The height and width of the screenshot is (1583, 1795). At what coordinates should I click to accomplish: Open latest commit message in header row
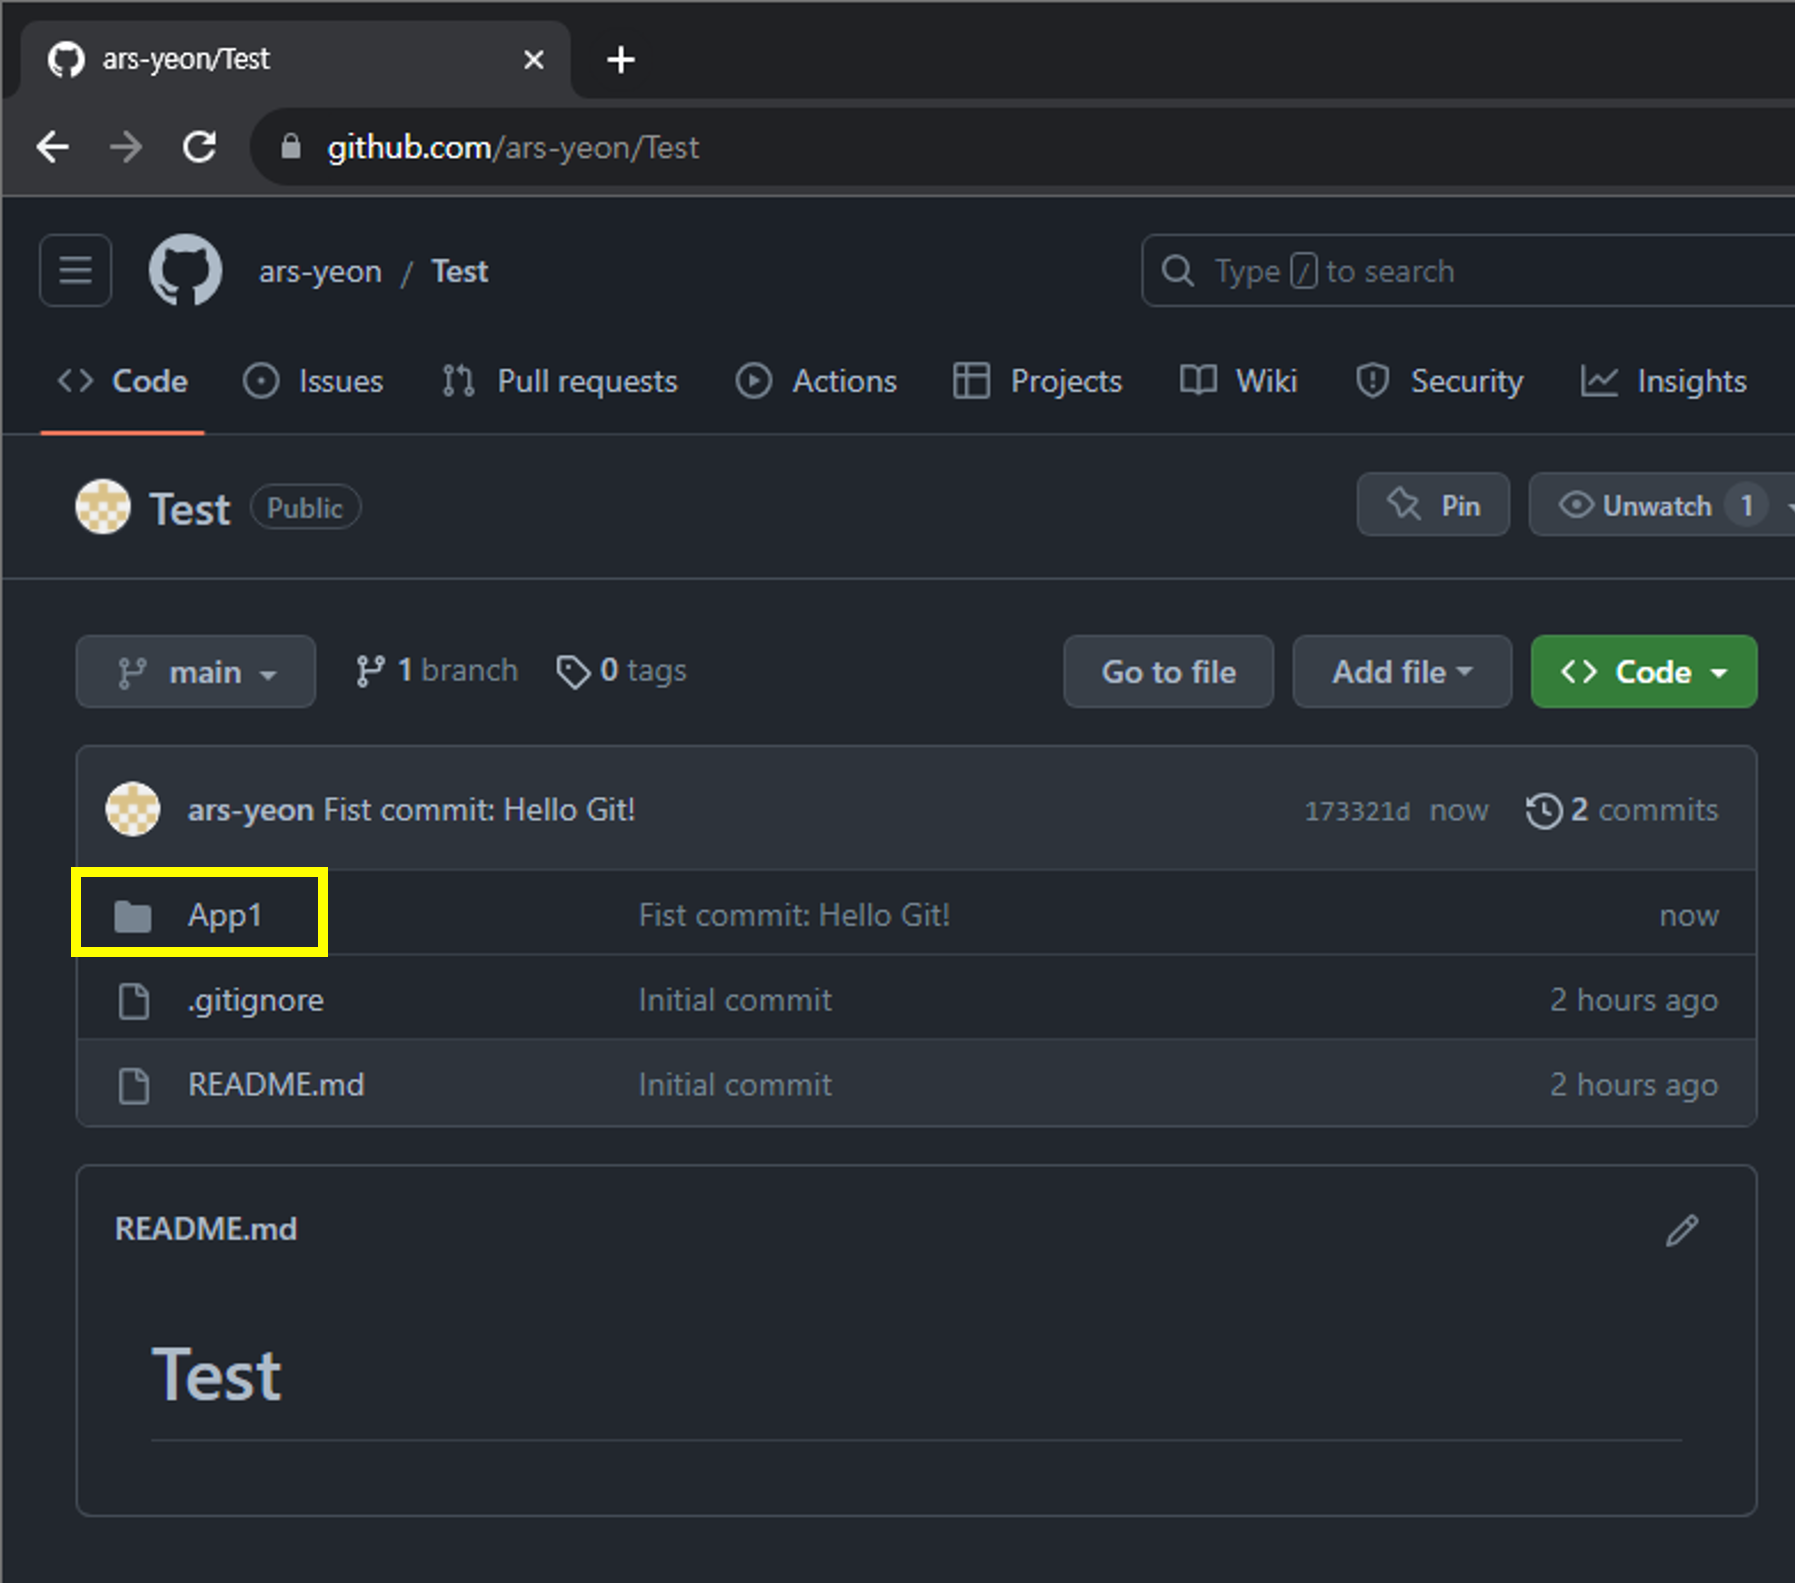[479, 810]
